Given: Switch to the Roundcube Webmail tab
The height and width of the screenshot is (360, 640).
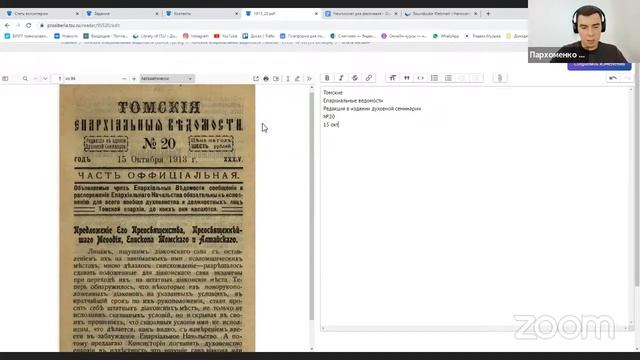Looking at the screenshot, I should pos(440,13).
